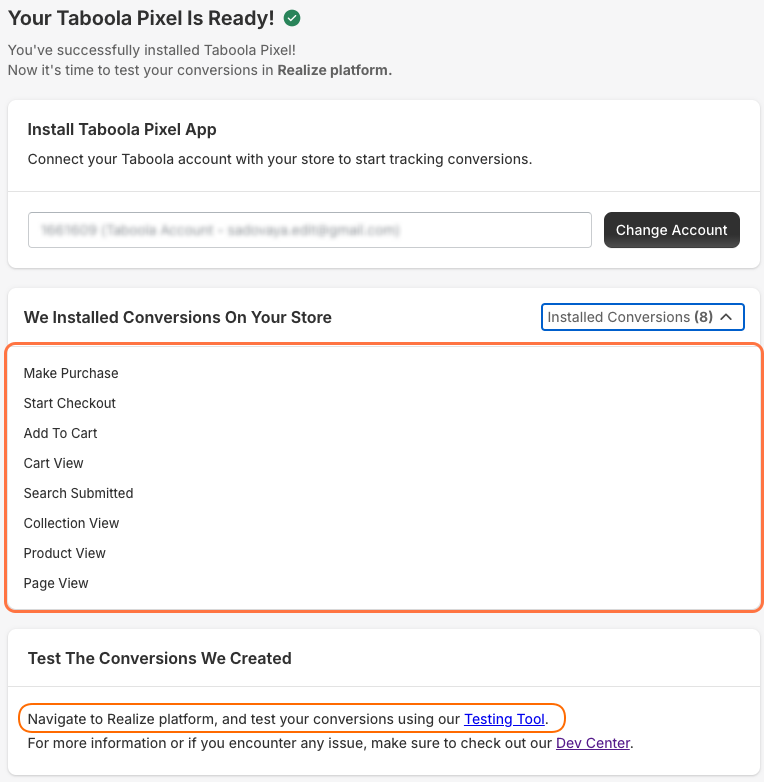
Task: Select the Search Submitted conversion
Action: 78,493
